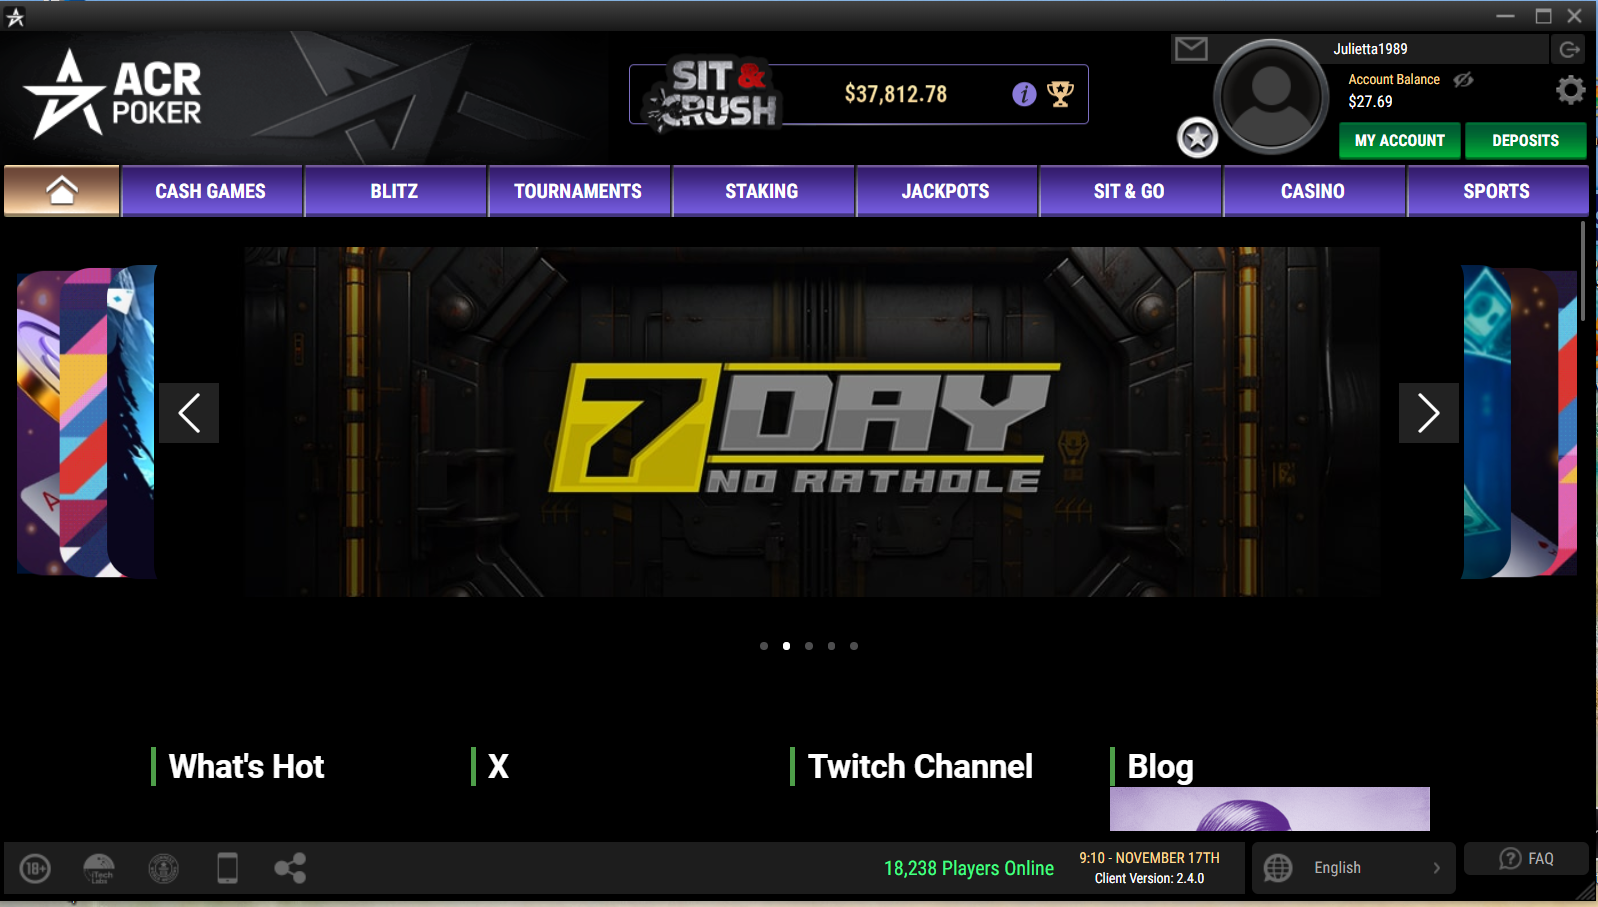Expand the English language selector

click(1354, 868)
